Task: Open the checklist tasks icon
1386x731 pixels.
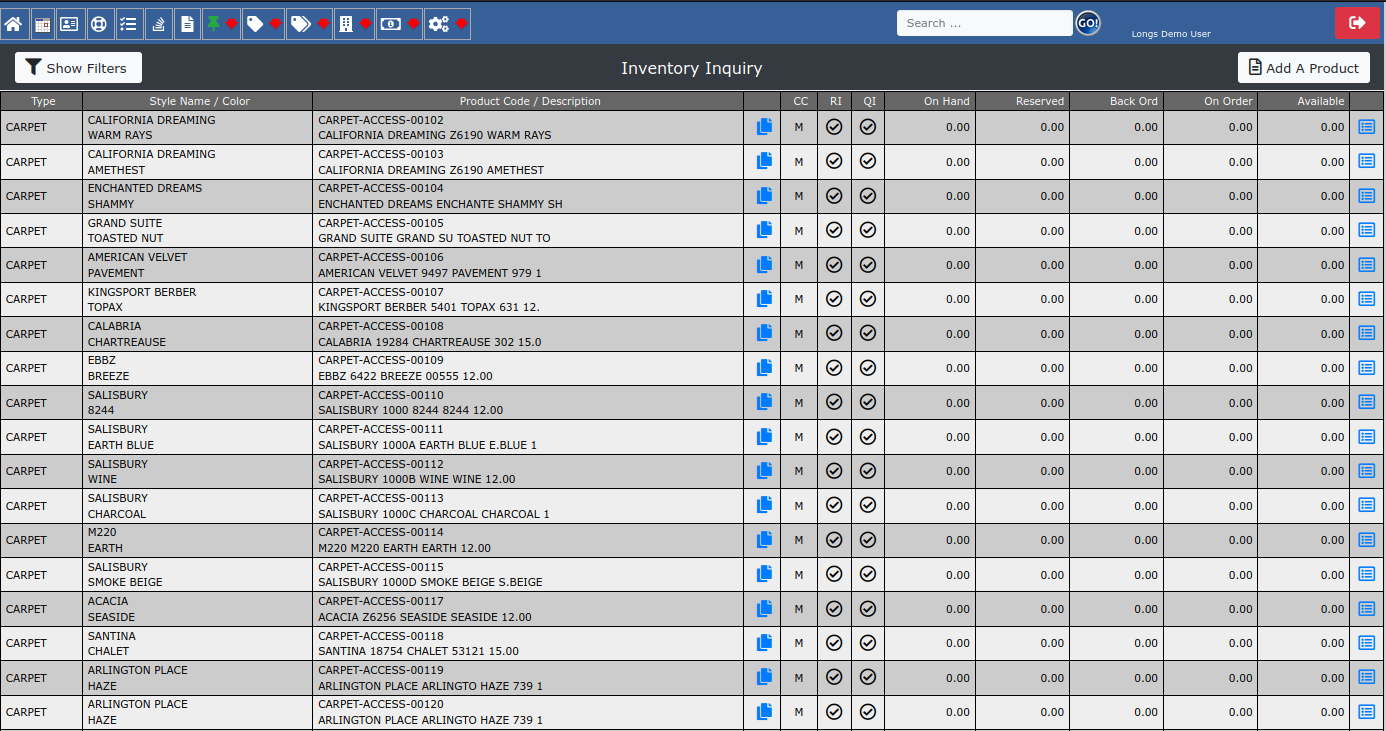Action: (x=128, y=24)
